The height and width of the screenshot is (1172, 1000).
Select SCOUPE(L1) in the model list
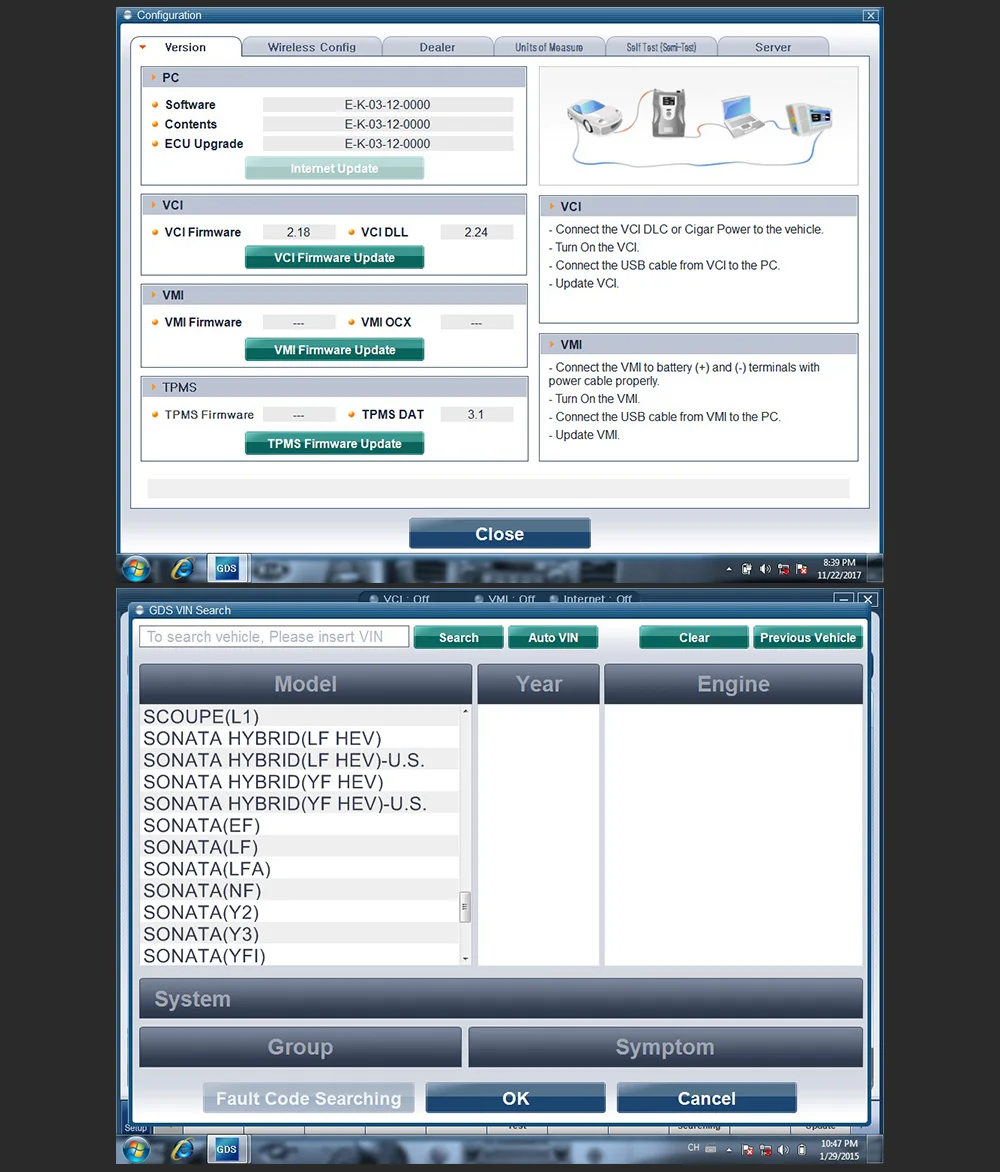click(300, 716)
